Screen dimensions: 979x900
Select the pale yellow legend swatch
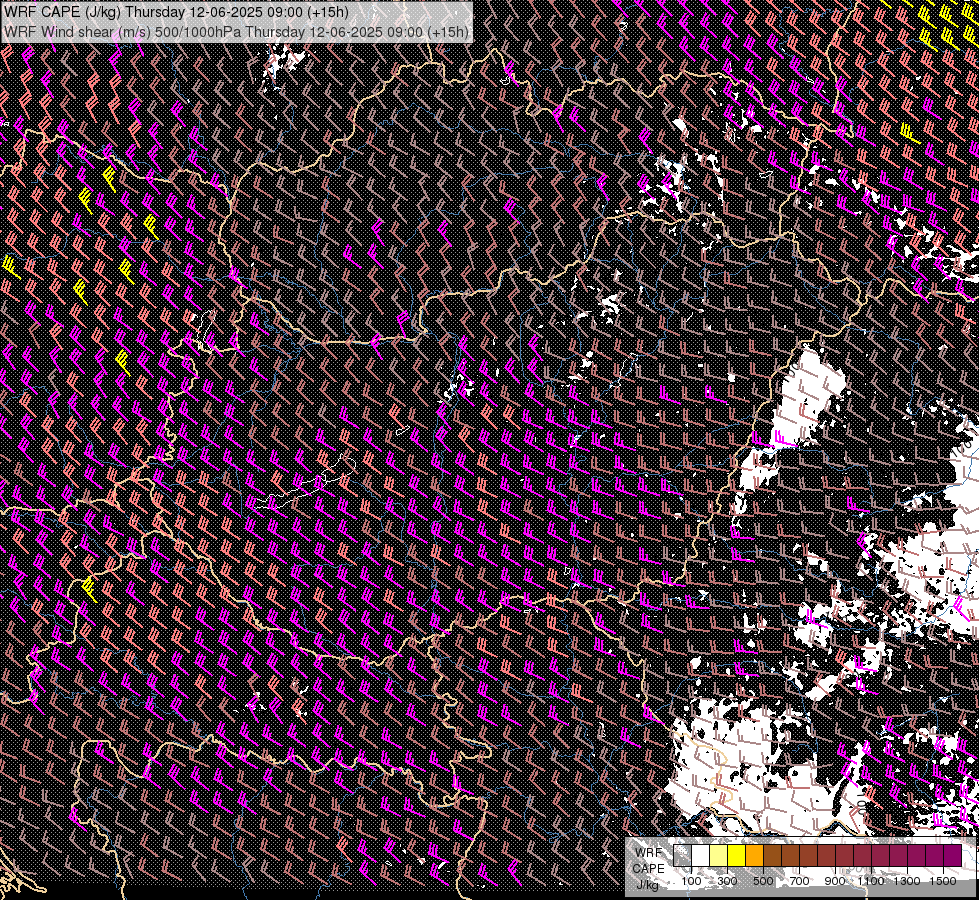[x=719, y=855]
